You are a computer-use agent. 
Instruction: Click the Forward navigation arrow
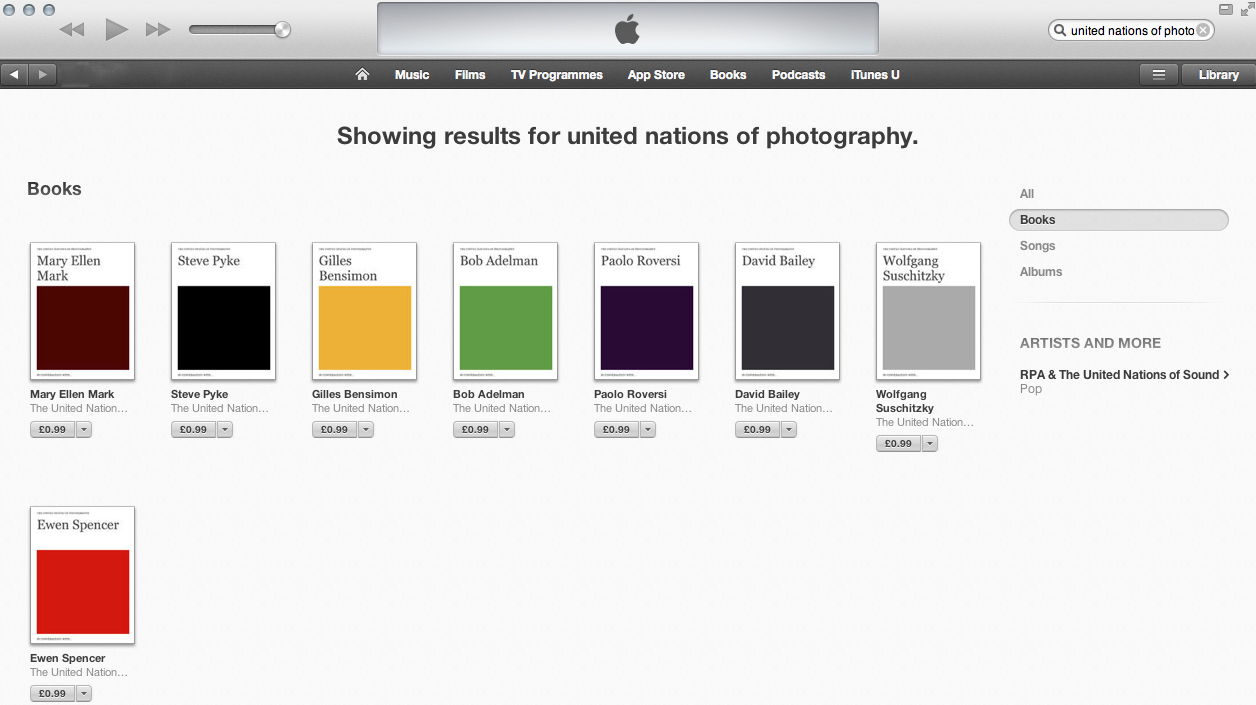tap(41, 74)
